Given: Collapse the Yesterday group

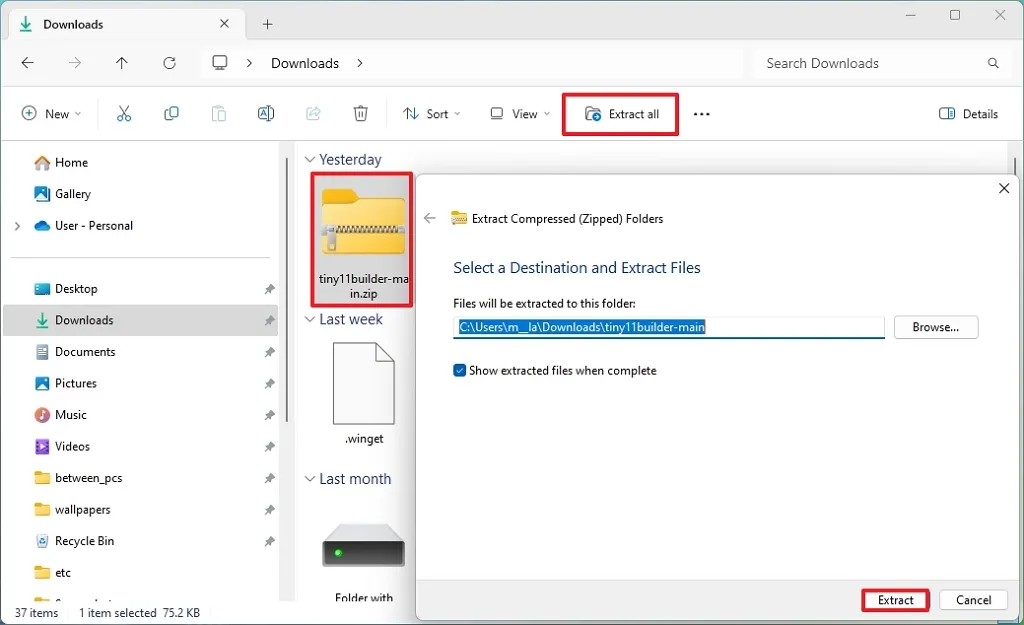Looking at the screenshot, I should tap(309, 159).
